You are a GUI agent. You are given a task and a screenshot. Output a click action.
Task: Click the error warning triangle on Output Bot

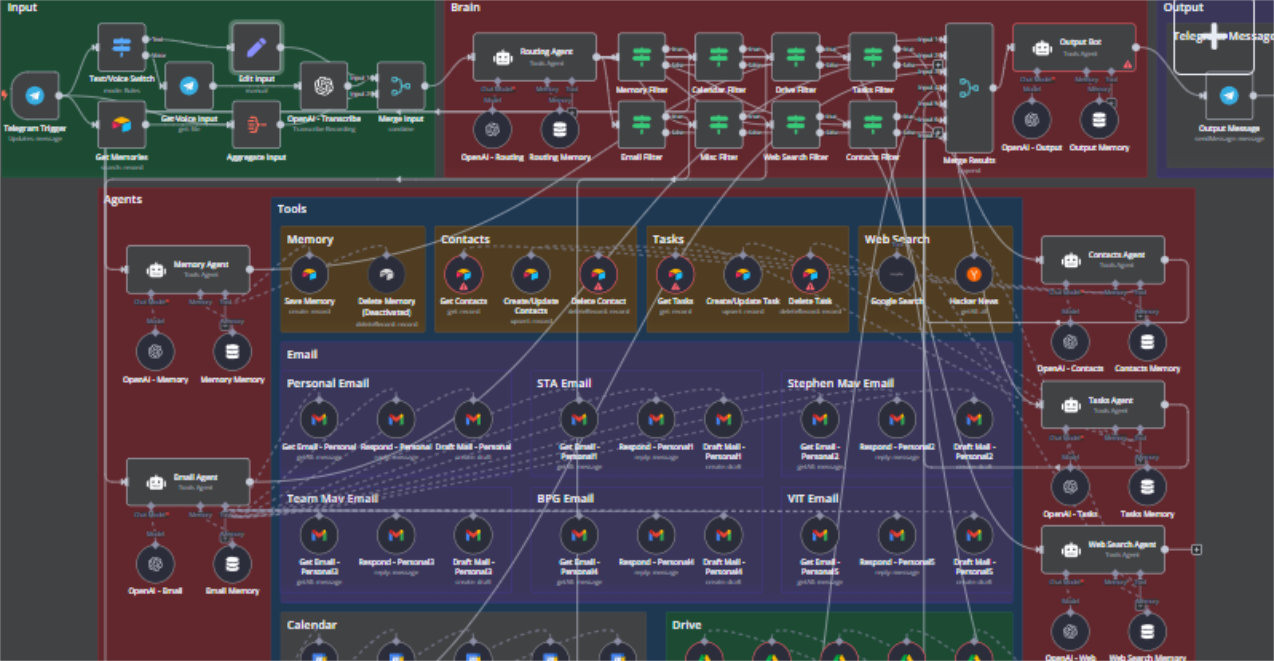point(1128,63)
